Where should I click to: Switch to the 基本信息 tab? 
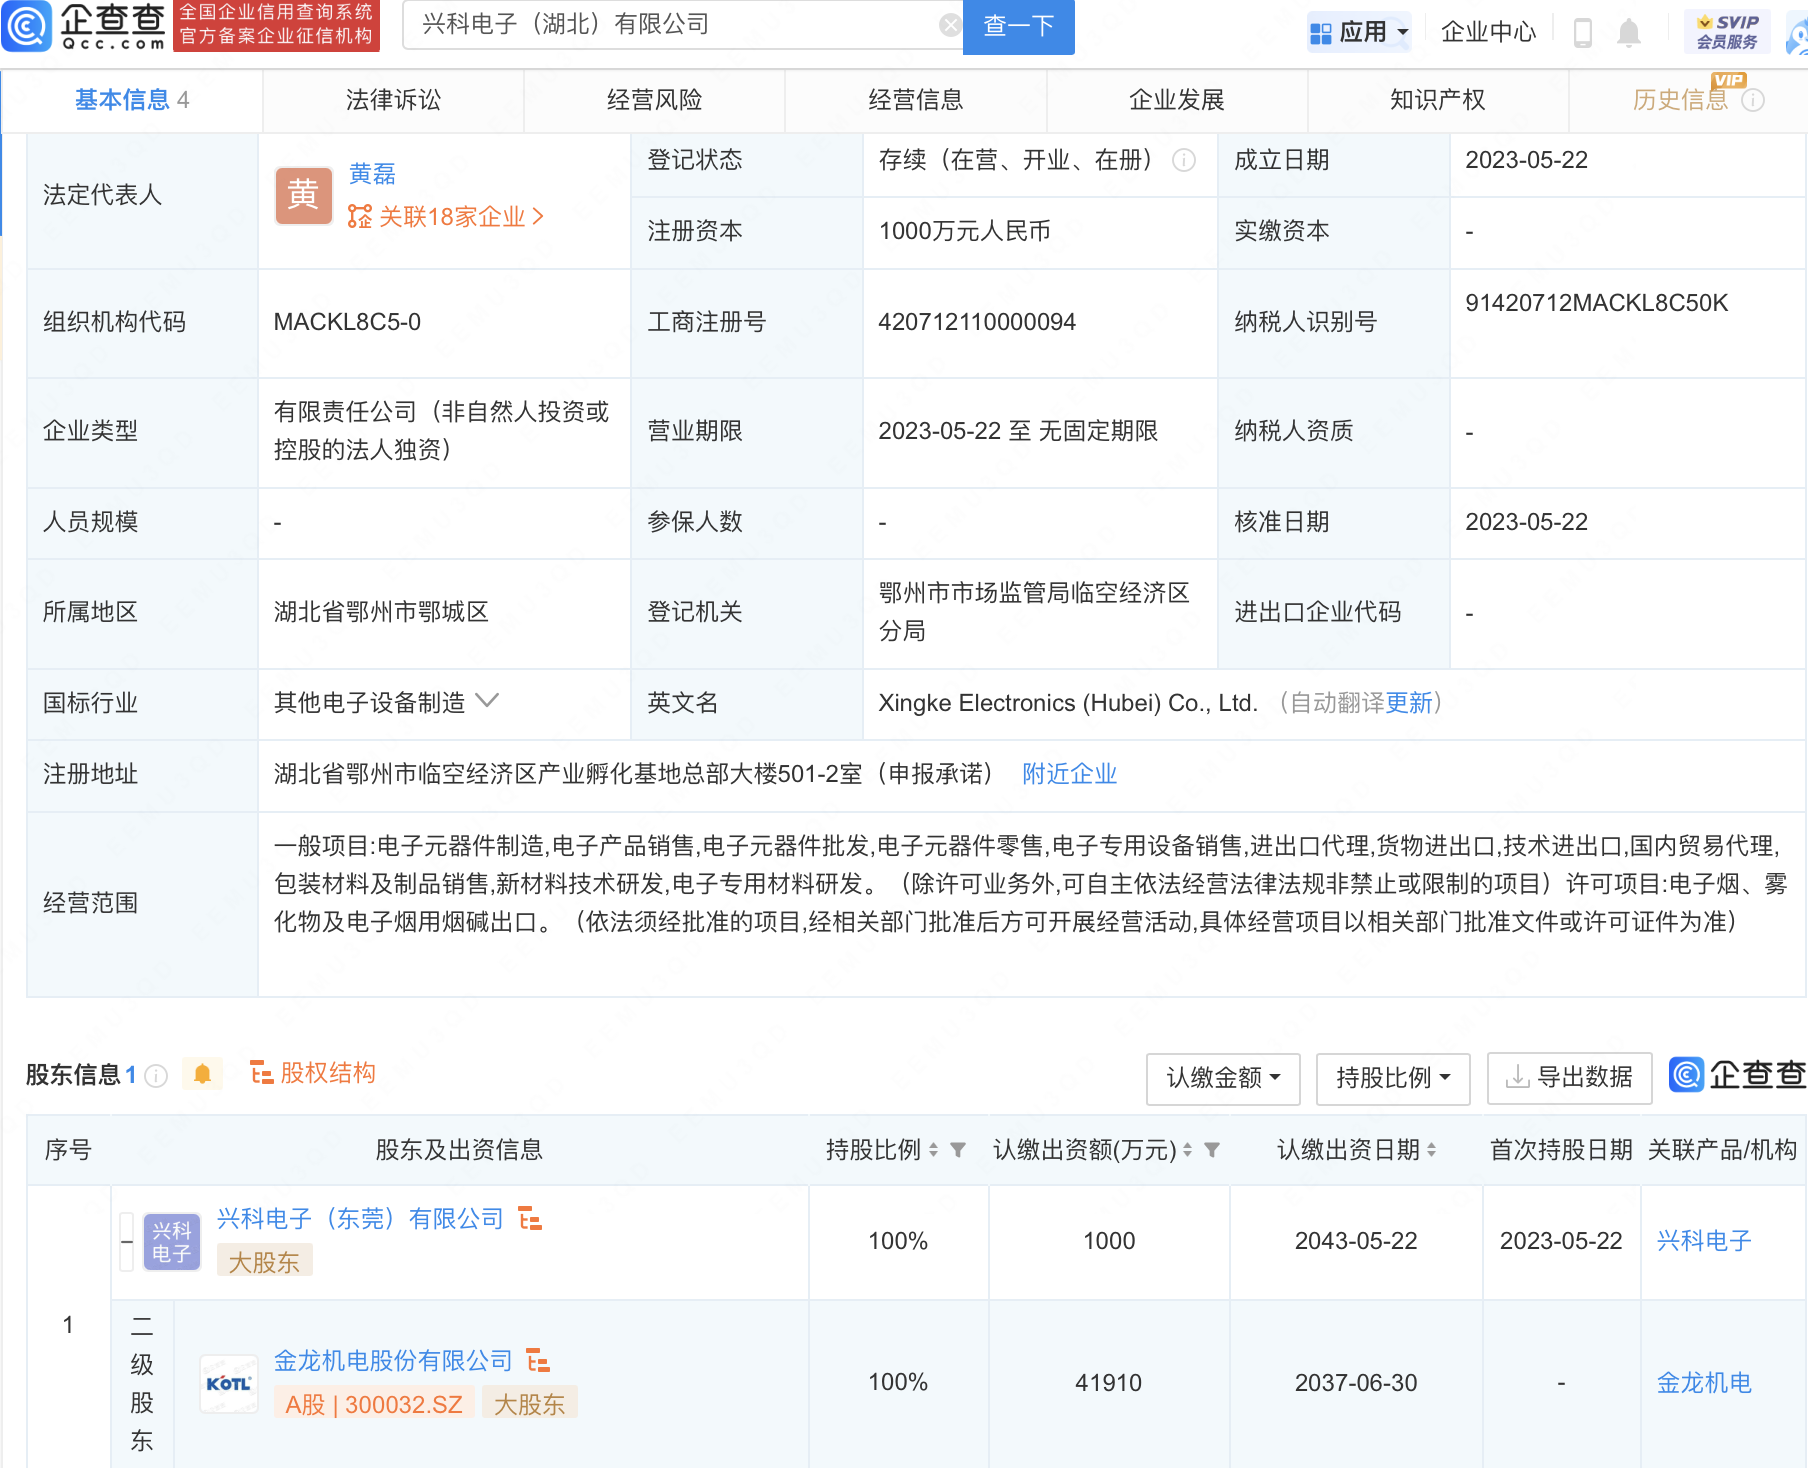pos(132,100)
